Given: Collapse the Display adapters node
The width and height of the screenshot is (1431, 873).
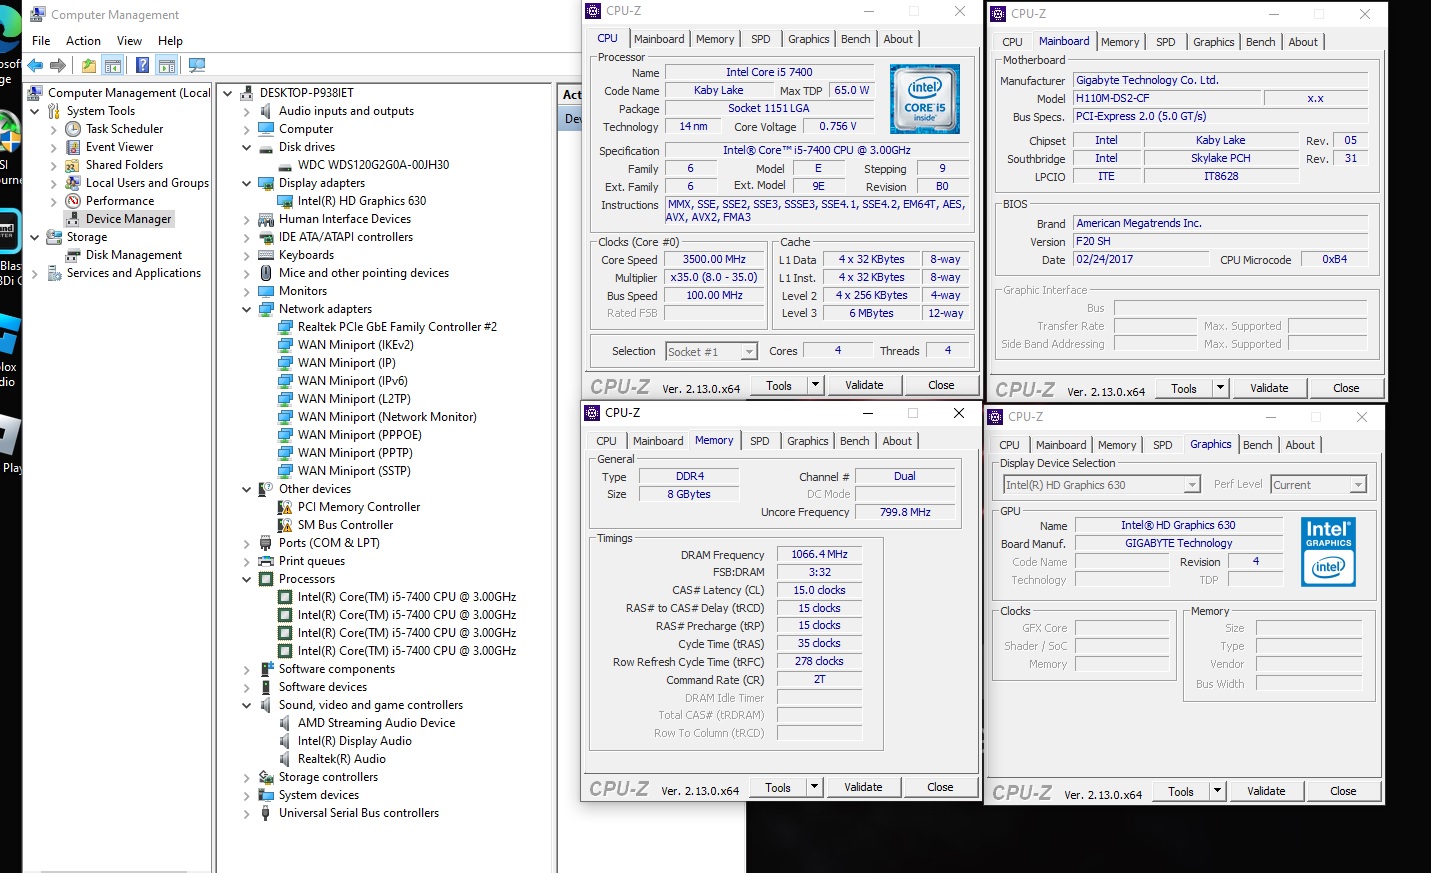Looking at the screenshot, I should [x=247, y=183].
